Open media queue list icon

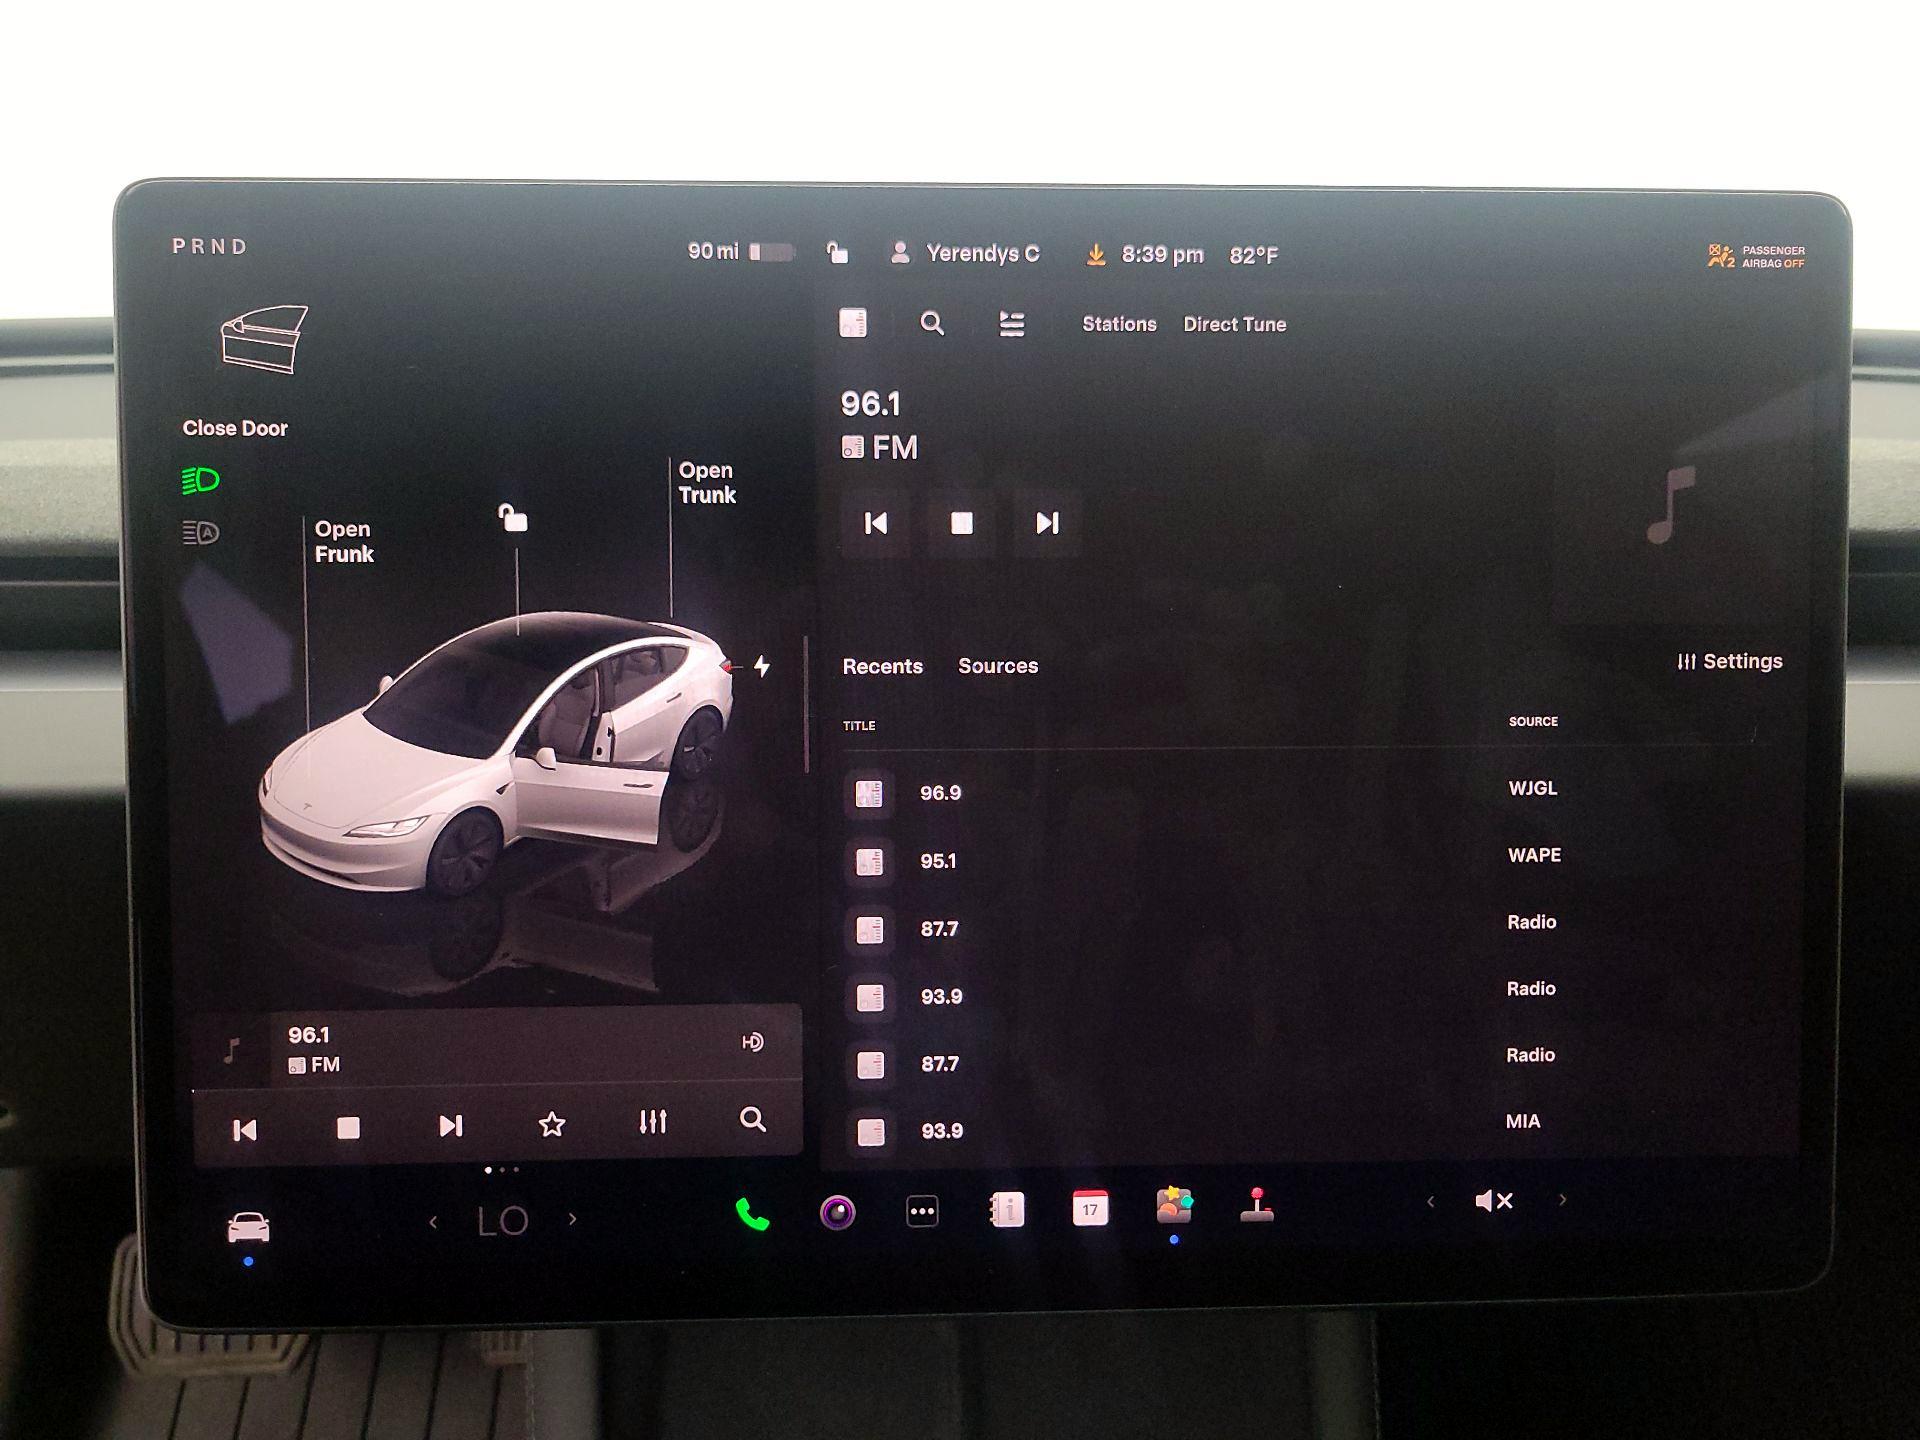point(1012,324)
